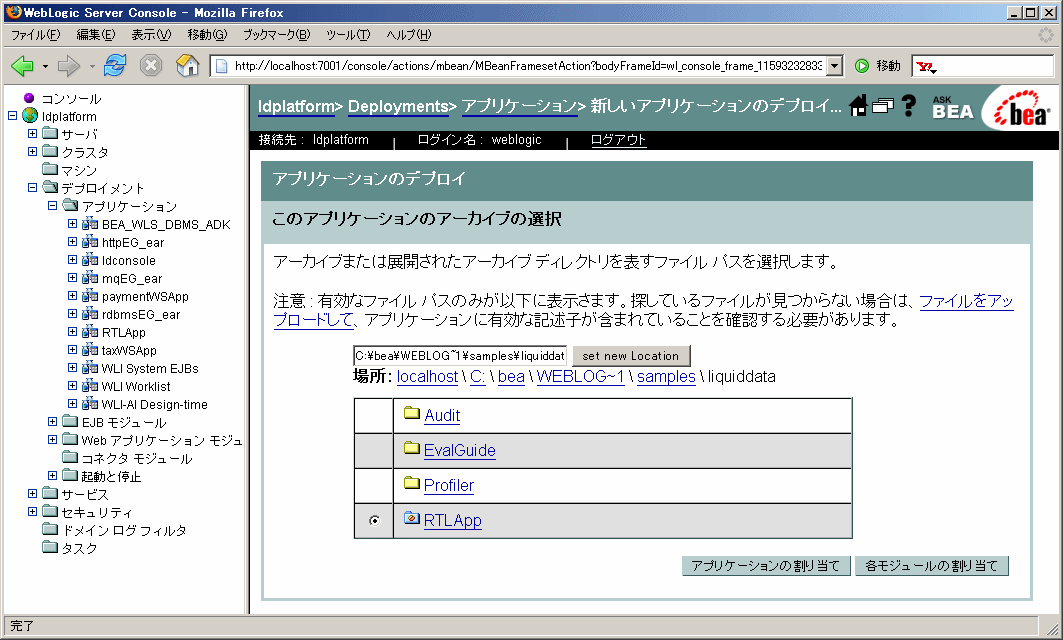Screen dimensions: 1063x640
Task: Expand the RTLApp node in tree
Action: point(73,332)
